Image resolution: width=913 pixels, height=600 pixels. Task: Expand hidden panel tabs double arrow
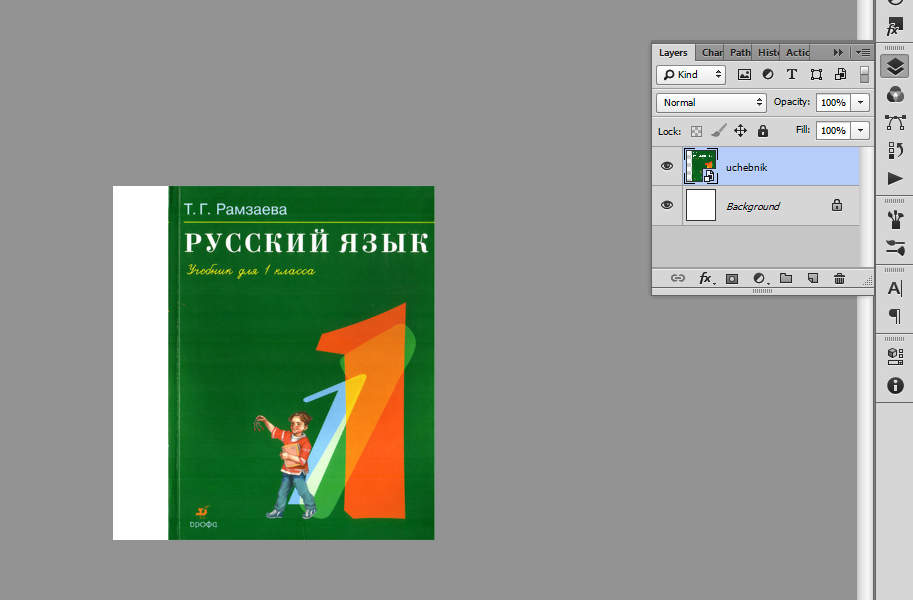click(838, 52)
